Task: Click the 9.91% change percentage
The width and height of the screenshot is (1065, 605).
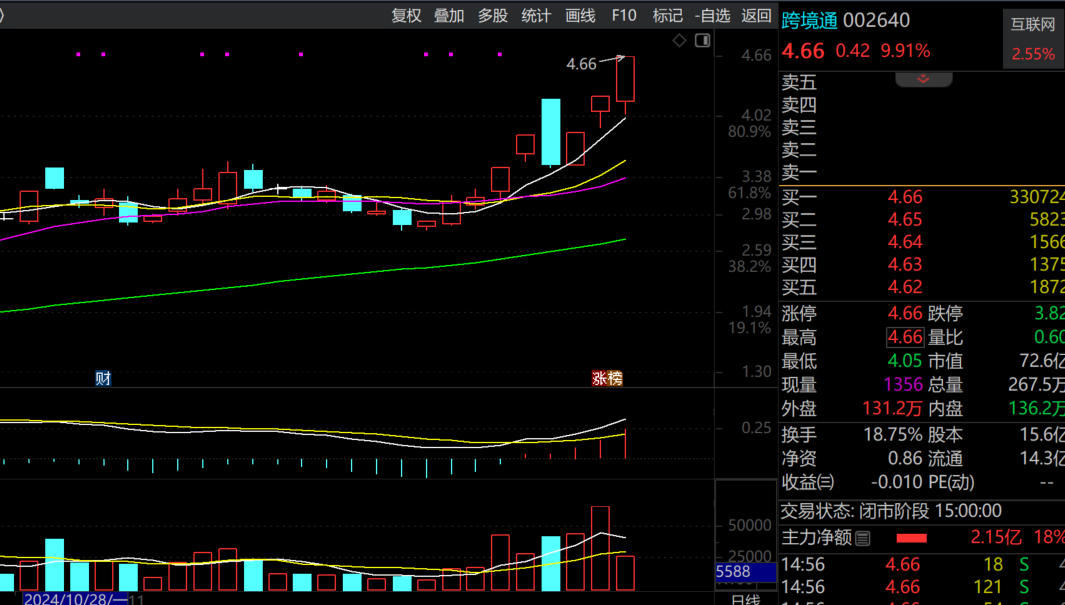Action: coord(905,51)
